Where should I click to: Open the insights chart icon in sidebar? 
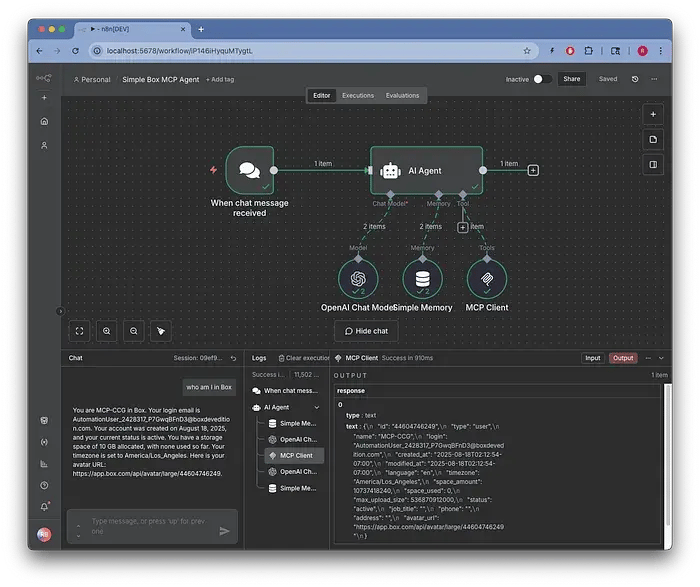point(44,464)
